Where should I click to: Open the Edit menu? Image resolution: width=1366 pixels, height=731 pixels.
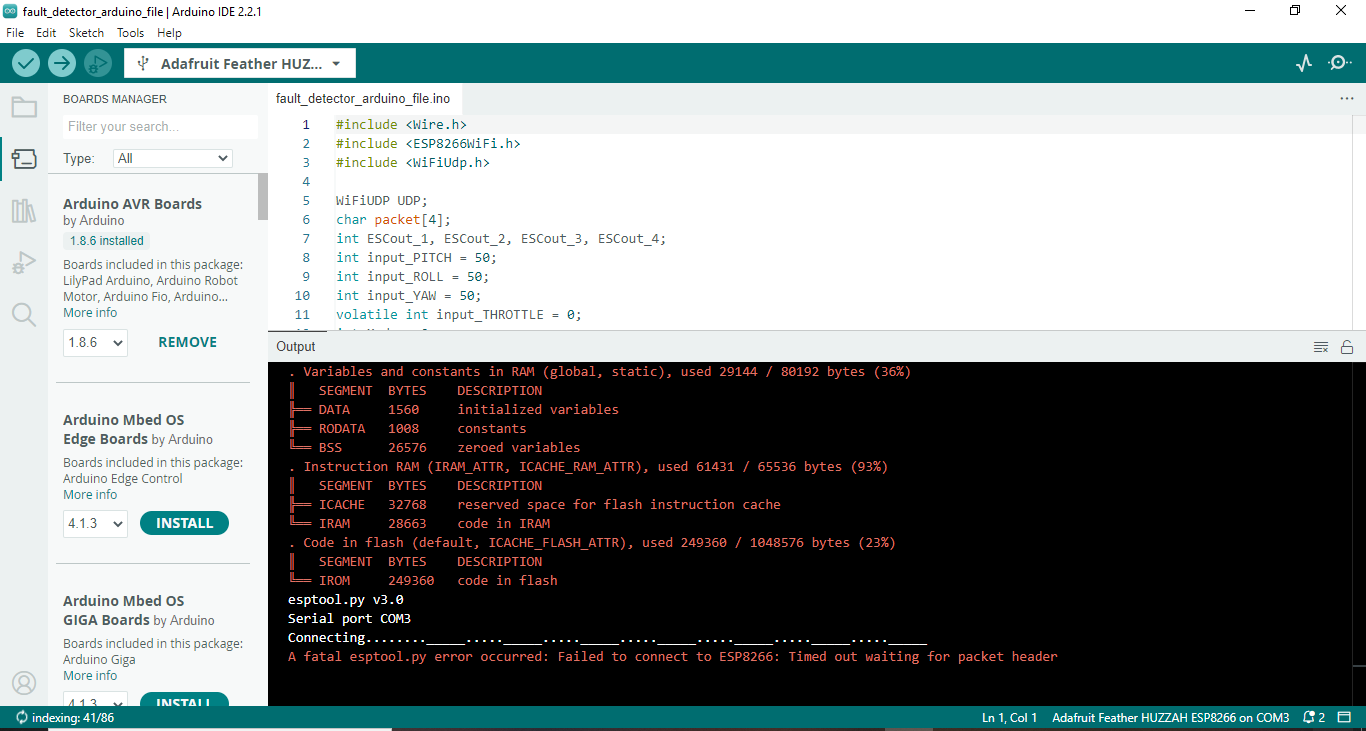click(x=46, y=33)
